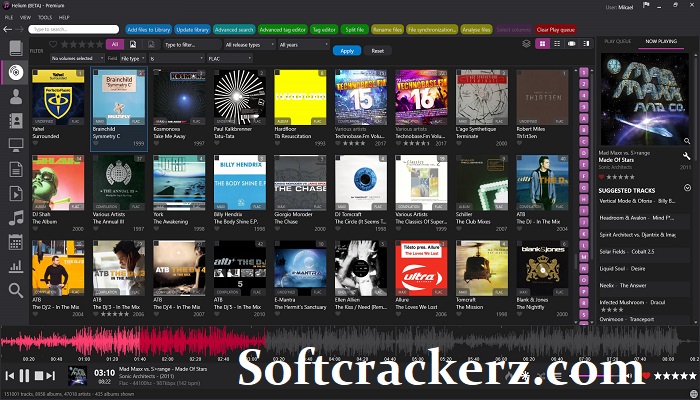700x400 pixels.
Task: Open the Artists person view in sidebar
Action: pos(16,96)
